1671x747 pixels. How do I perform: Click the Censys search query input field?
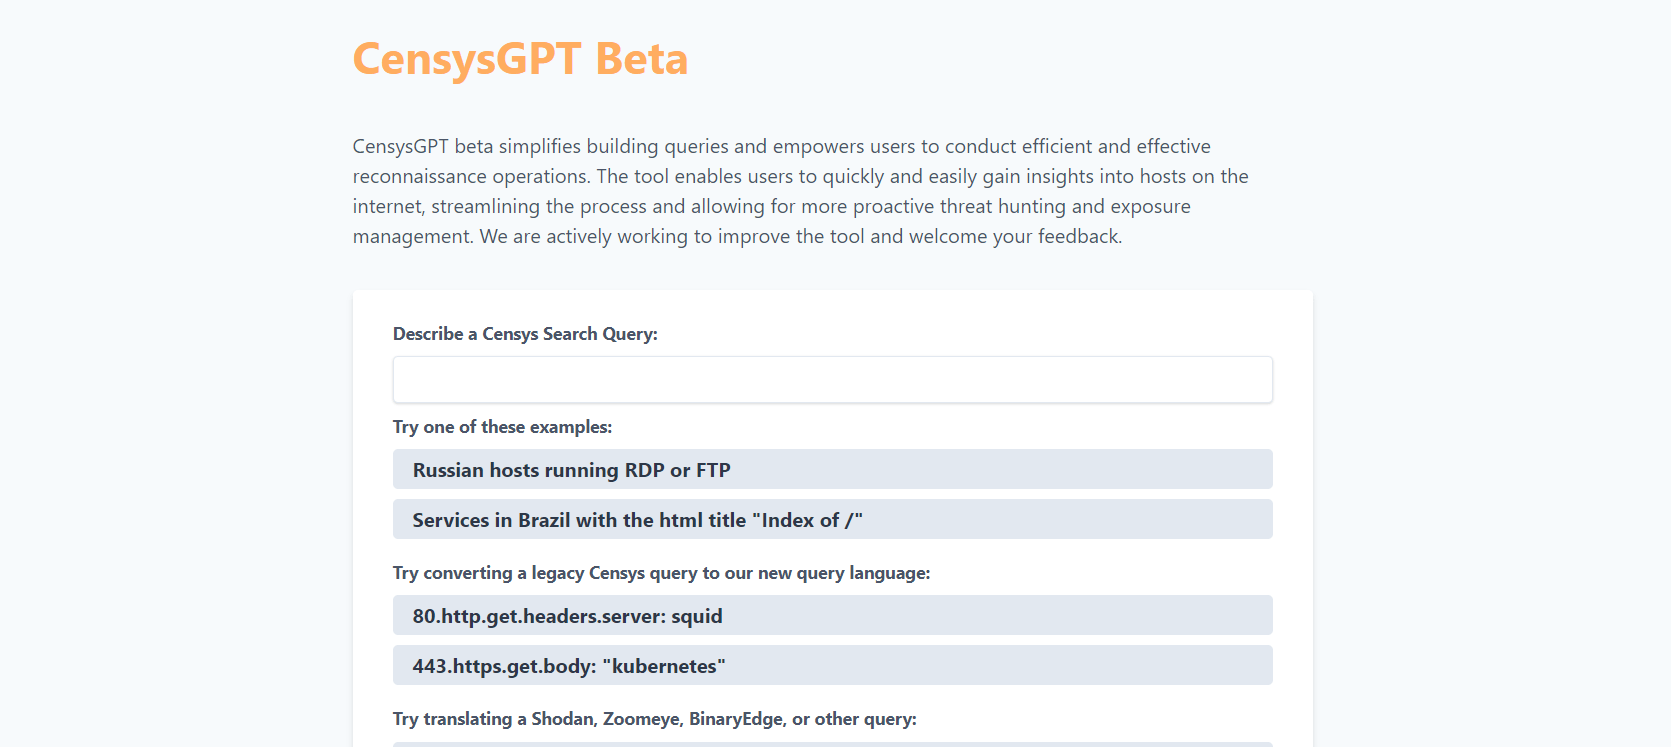832,380
